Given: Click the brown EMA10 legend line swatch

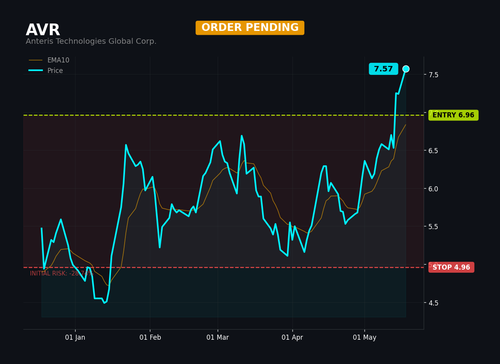Looking at the screenshot, I should coord(36,60).
